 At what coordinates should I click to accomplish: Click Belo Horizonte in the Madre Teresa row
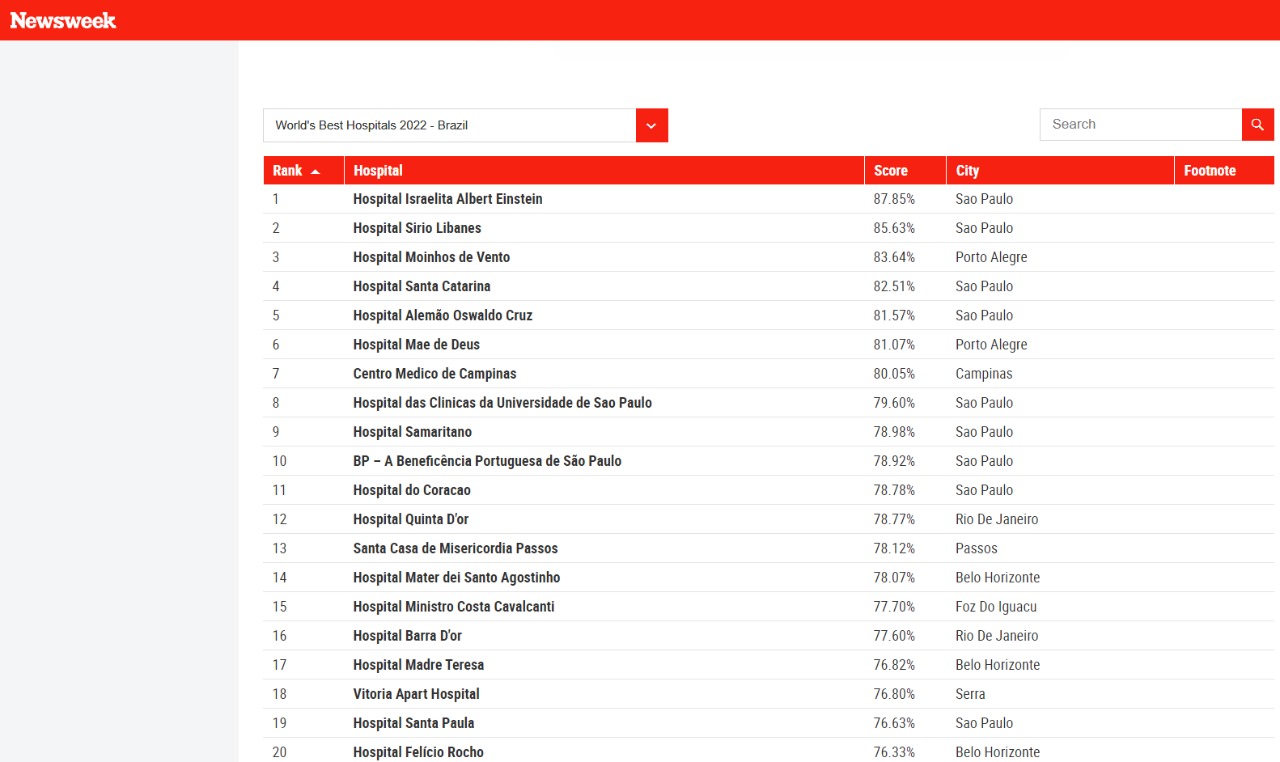(x=998, y=664)
